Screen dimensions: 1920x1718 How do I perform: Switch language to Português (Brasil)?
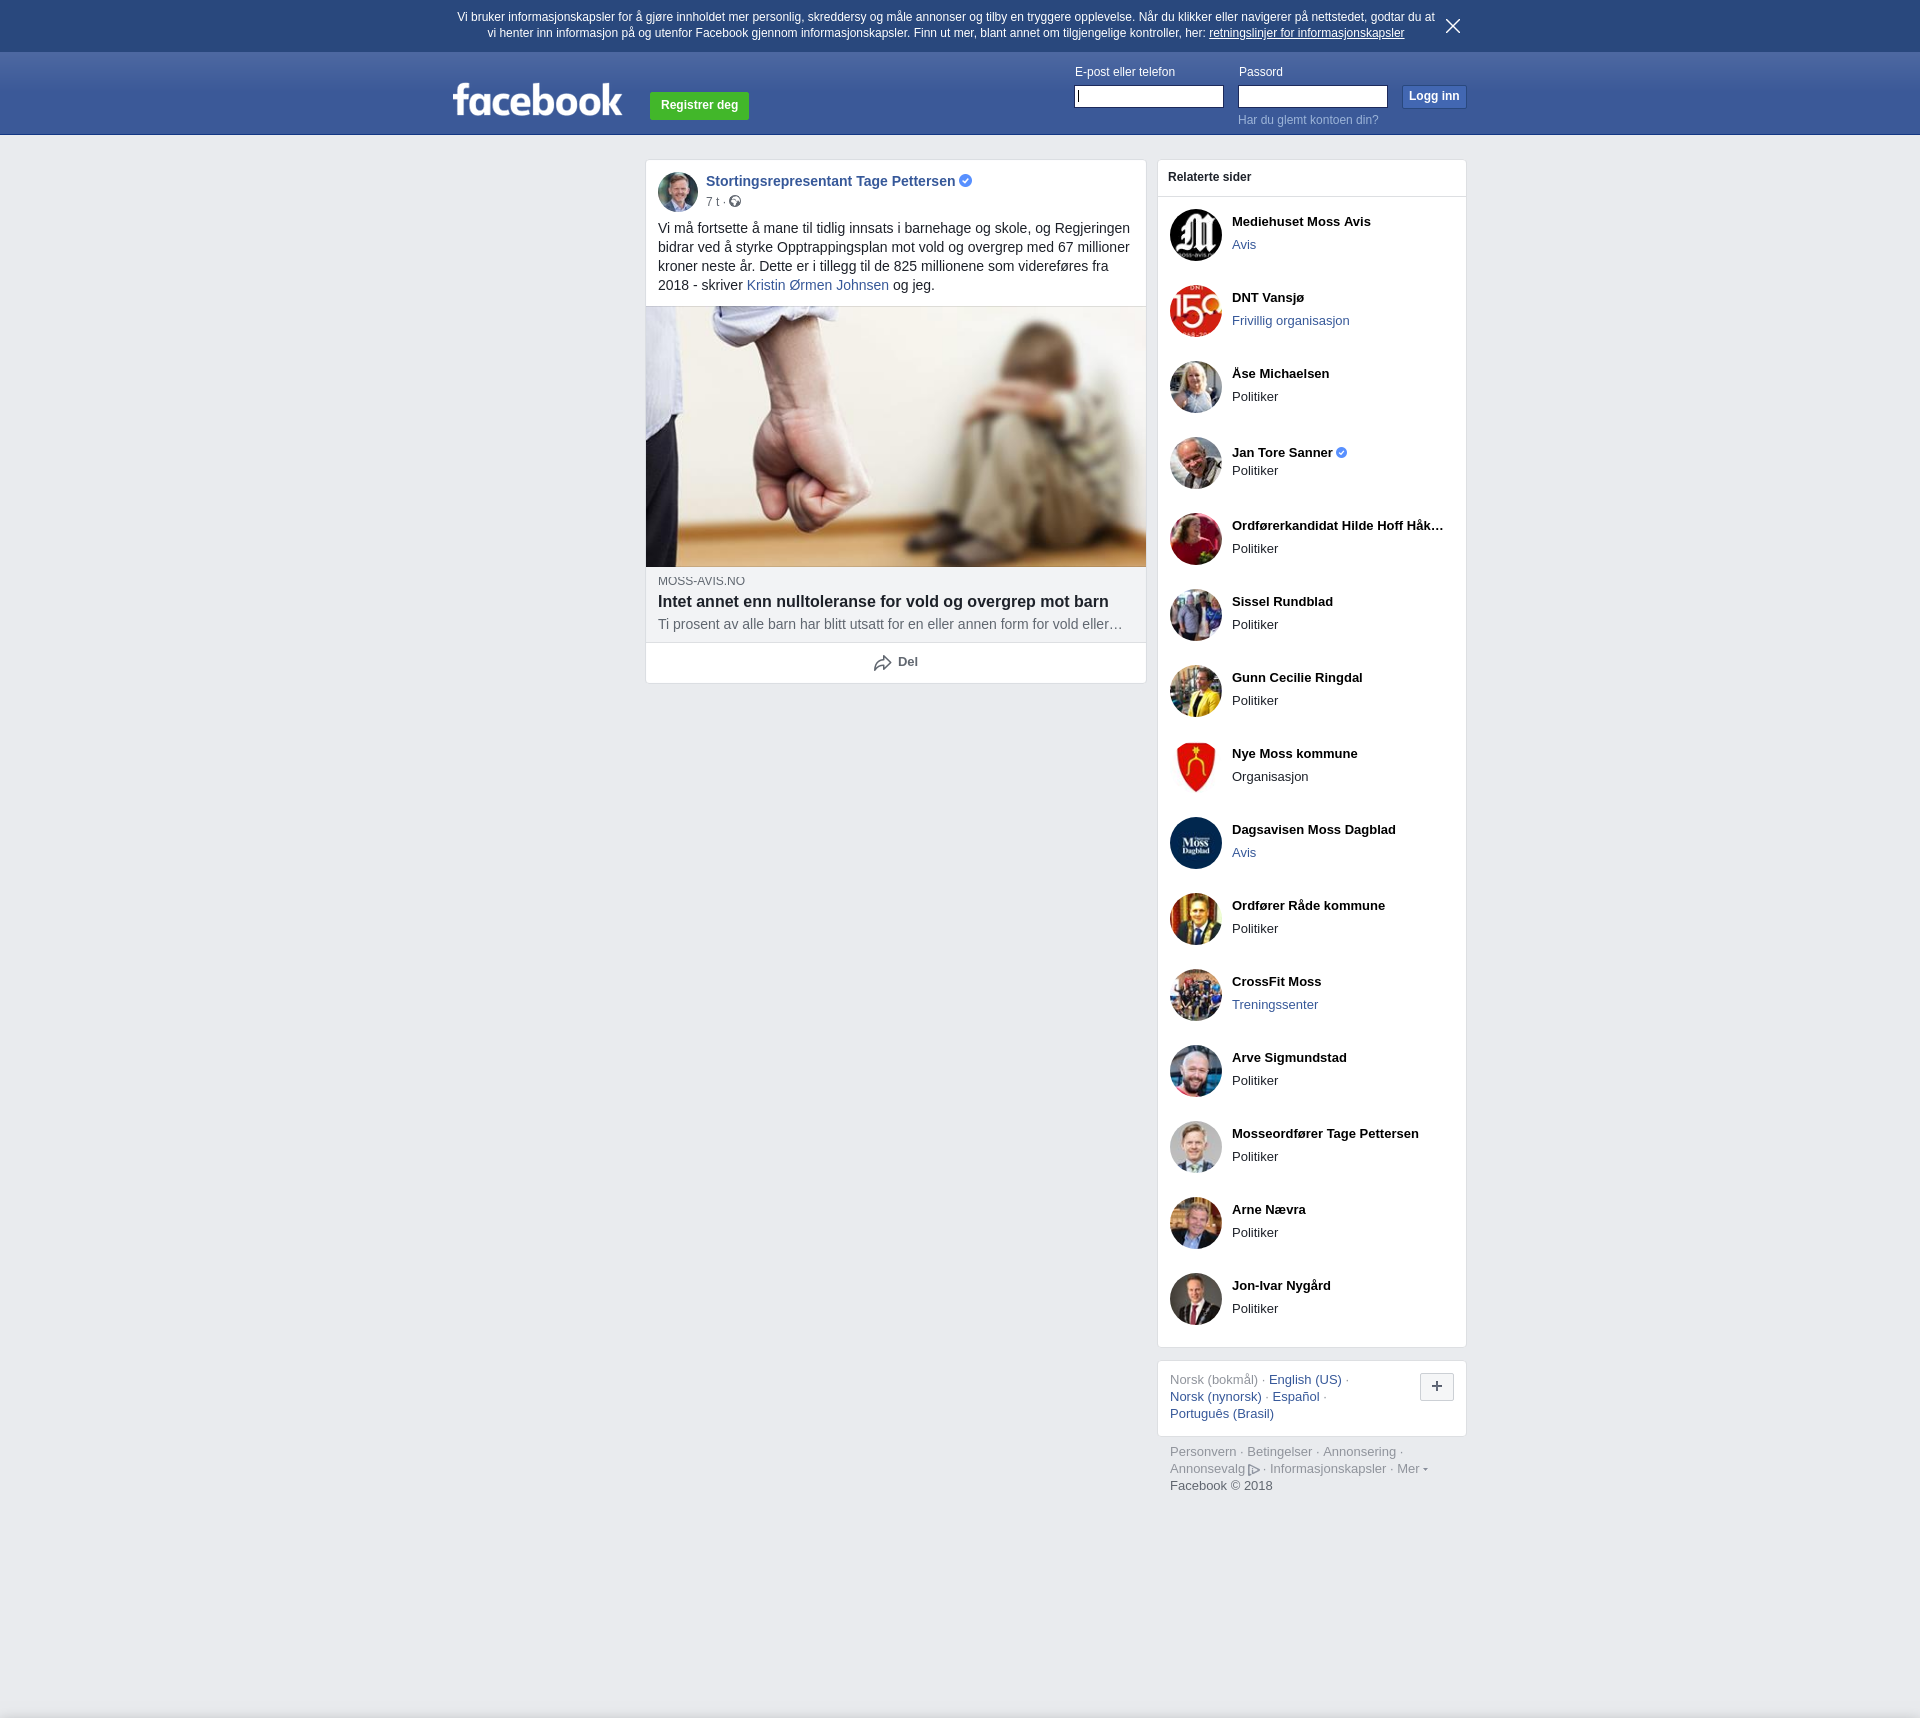point(1221,1414)
